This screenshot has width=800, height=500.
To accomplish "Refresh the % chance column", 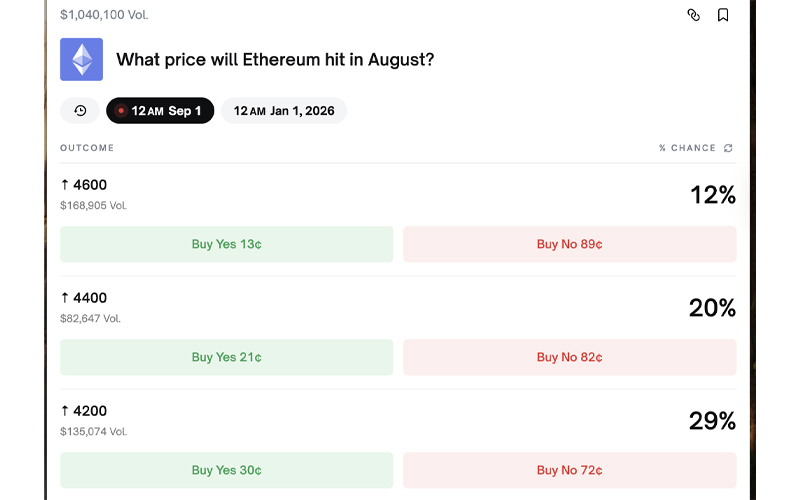I will coord(728,148).
